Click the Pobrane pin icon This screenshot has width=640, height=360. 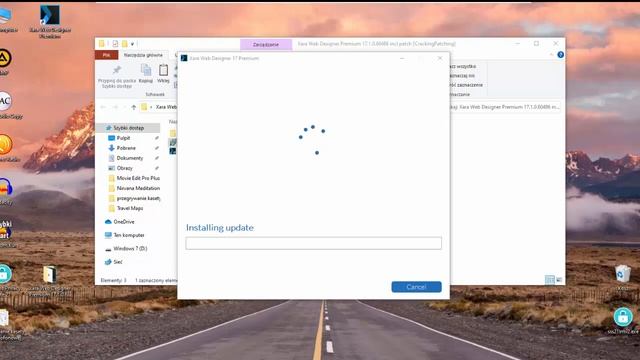pyautogui.click(x=157, y=148)
